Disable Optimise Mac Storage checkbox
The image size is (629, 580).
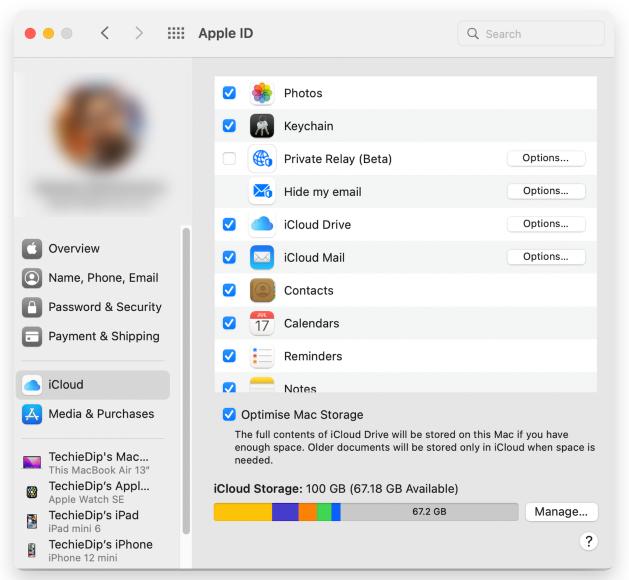pyautogui.click(x=229, y=415)
